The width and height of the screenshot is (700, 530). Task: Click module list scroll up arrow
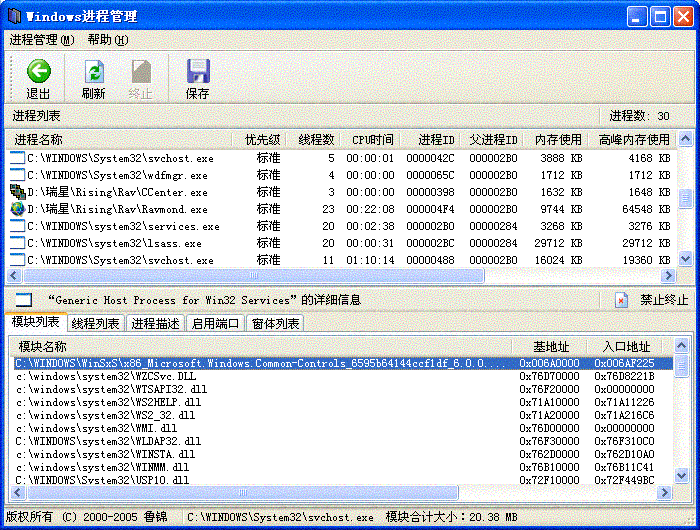681,346
